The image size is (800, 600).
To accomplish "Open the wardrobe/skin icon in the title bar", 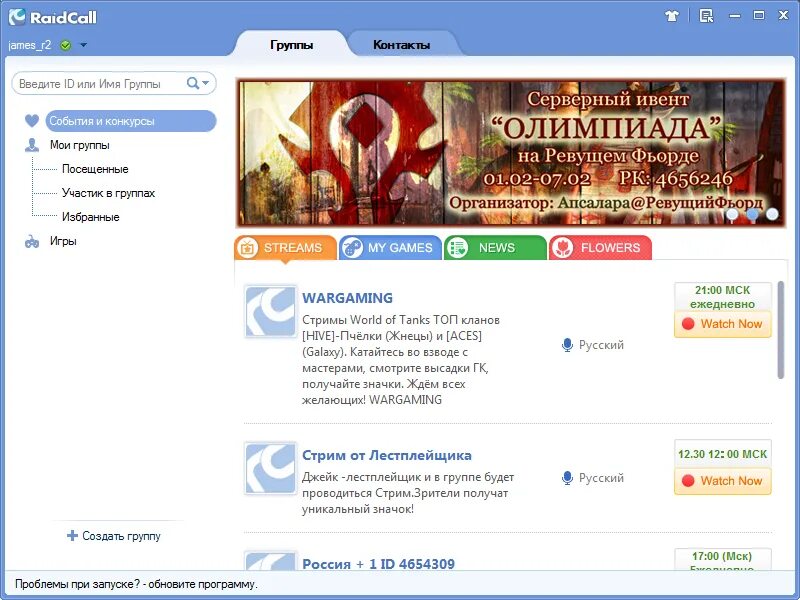I will point(673,15).
